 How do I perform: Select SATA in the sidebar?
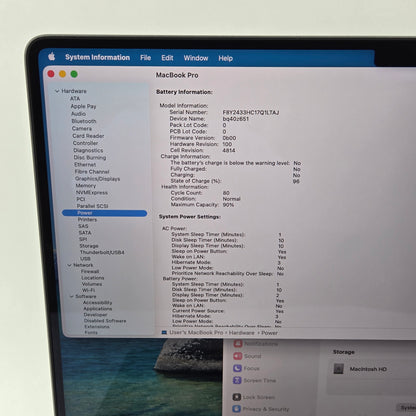click(x=85, y=233)
